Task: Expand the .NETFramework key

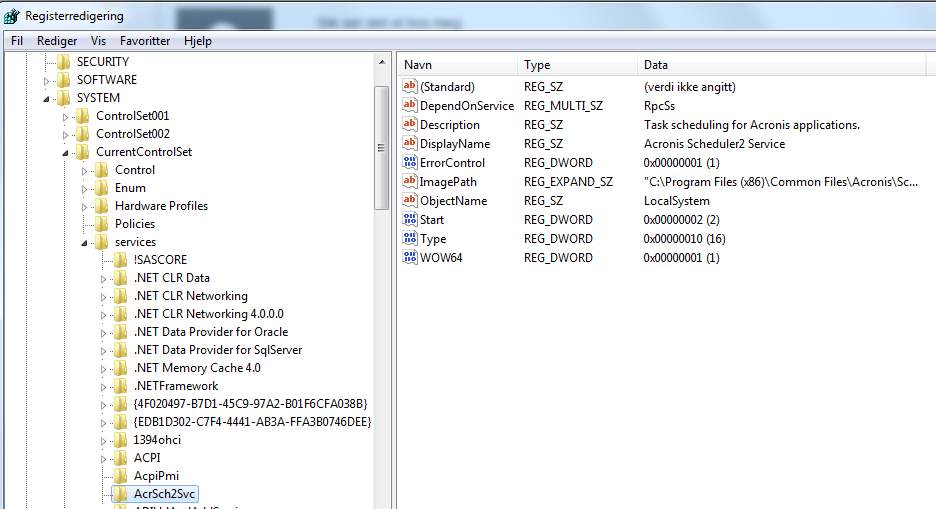Action: 103,387
